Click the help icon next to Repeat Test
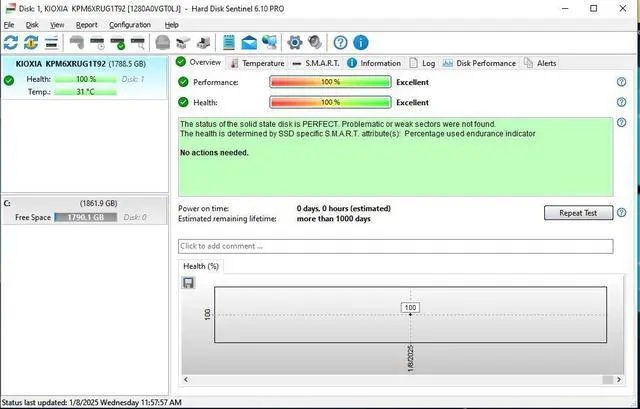 click(x=621, y=213)
